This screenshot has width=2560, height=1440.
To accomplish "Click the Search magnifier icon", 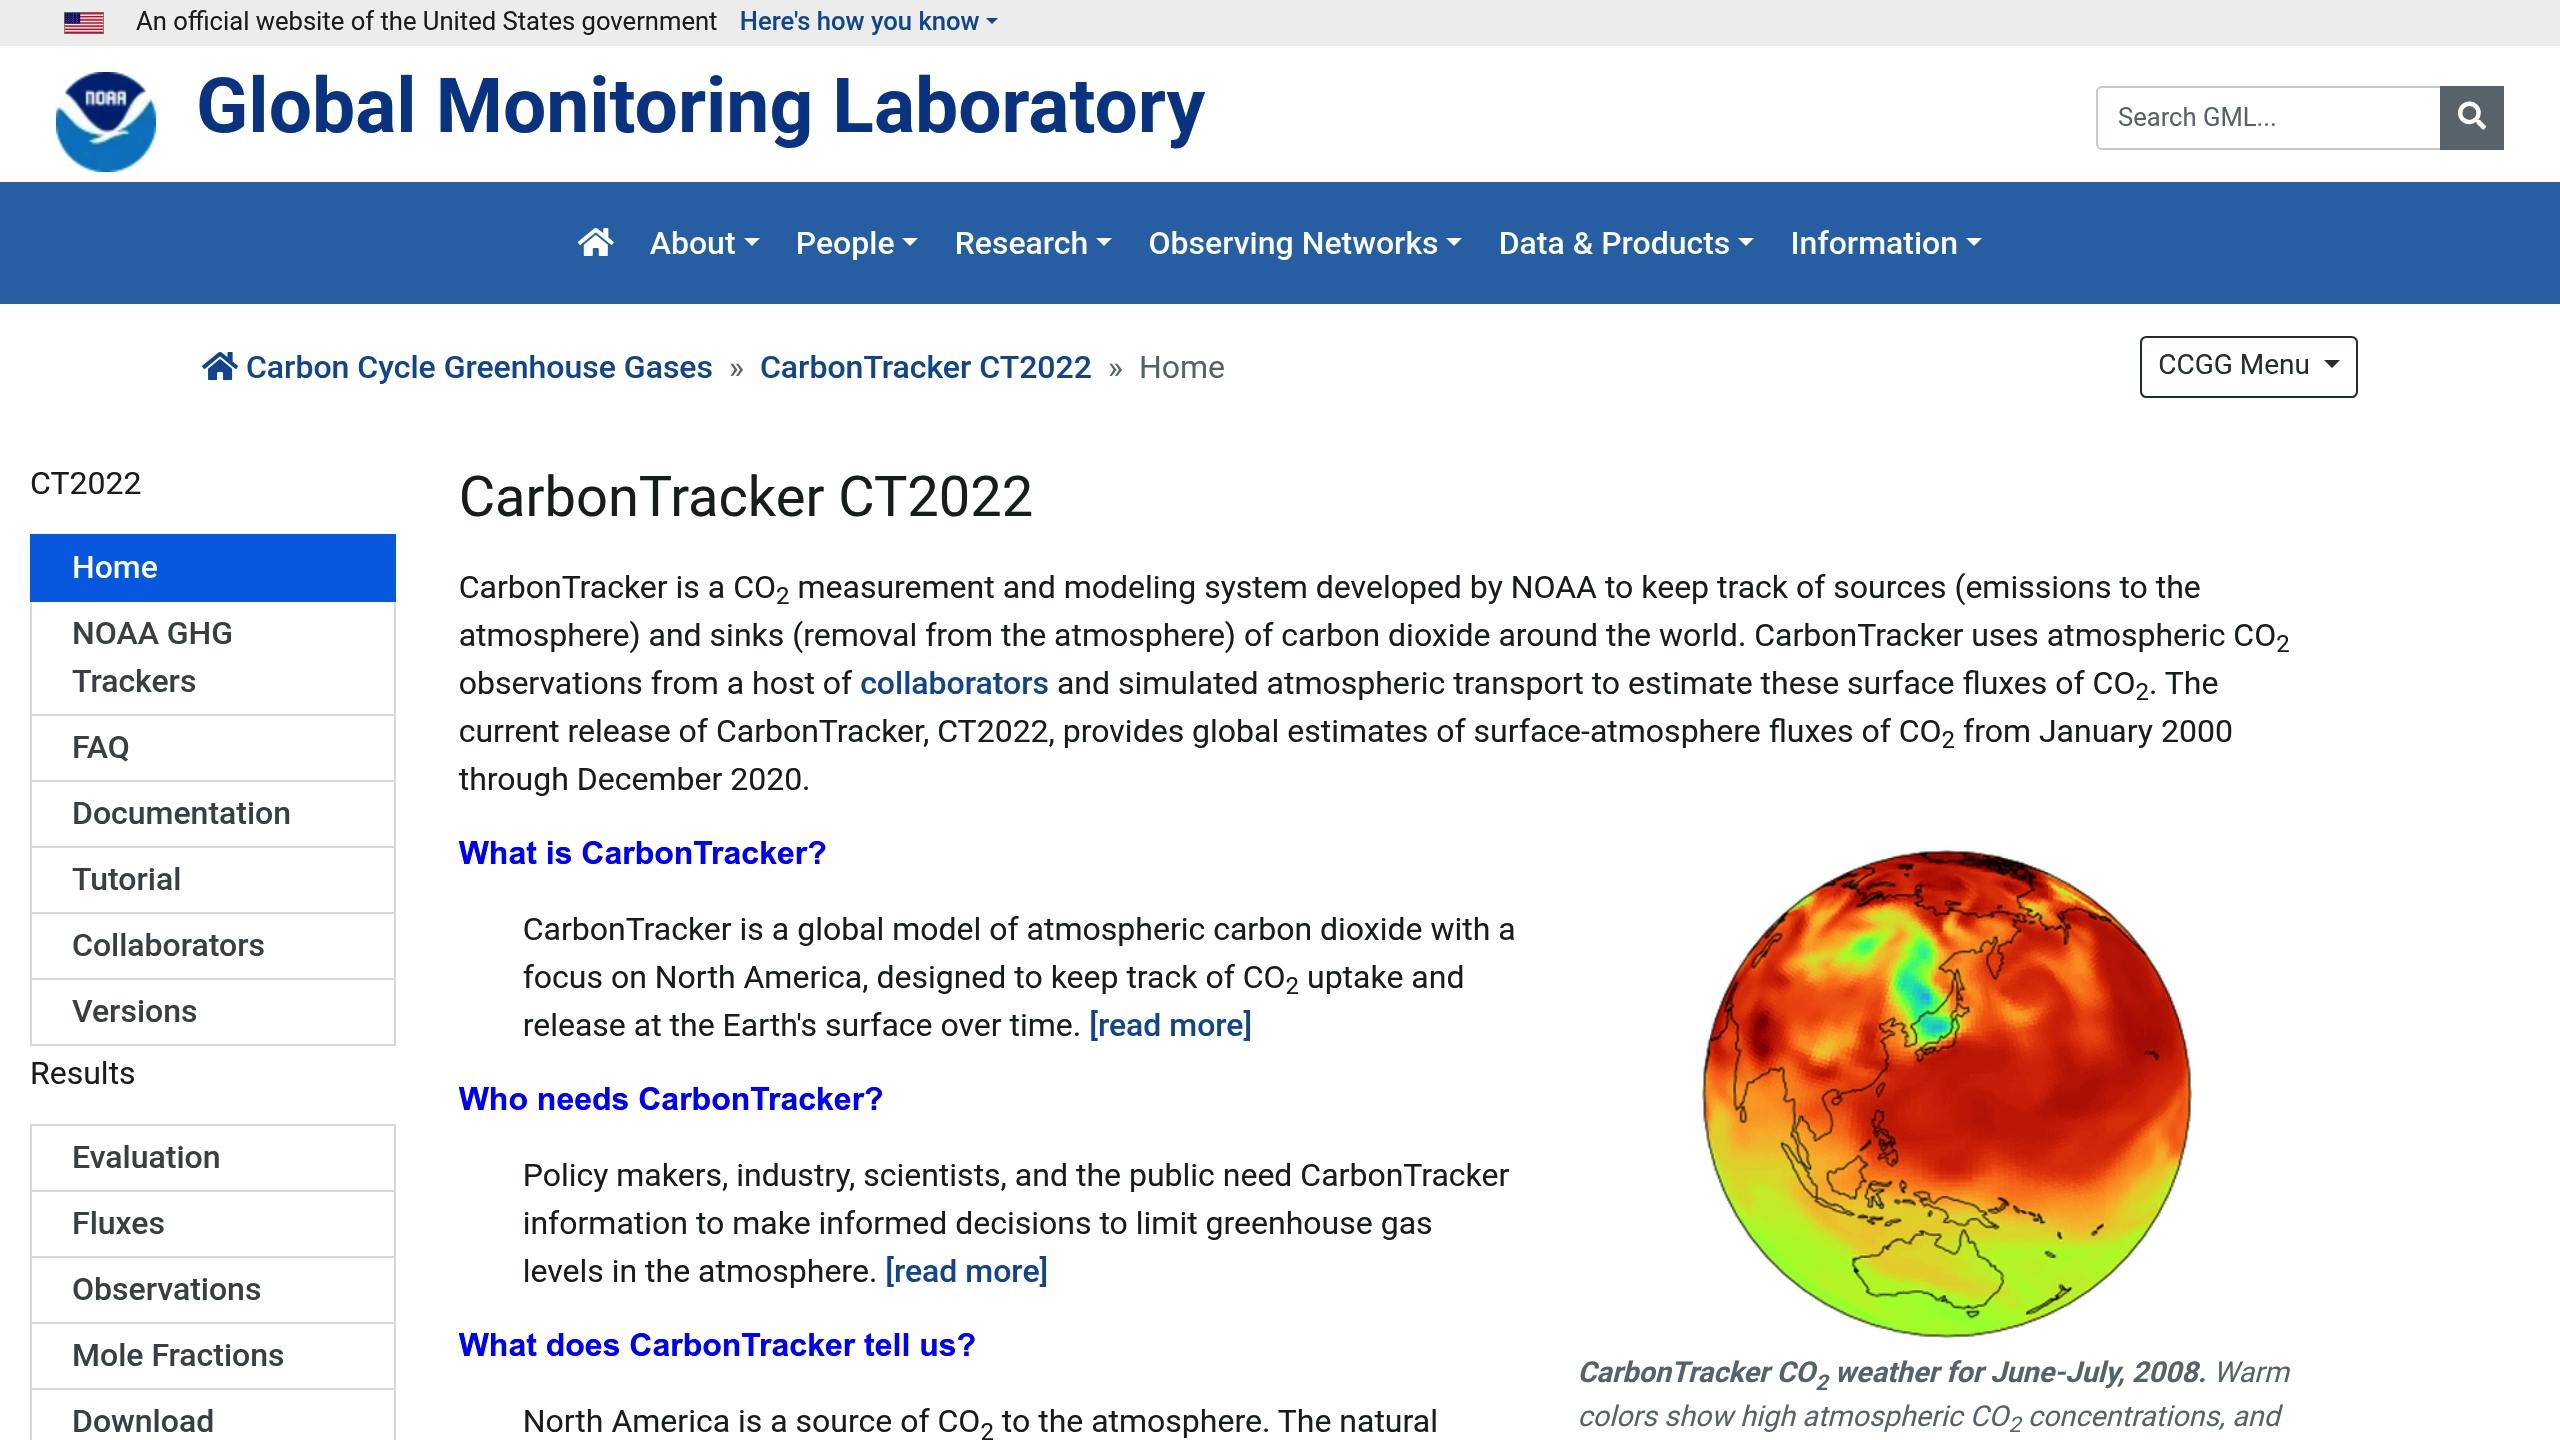I will pos(2472,118).
